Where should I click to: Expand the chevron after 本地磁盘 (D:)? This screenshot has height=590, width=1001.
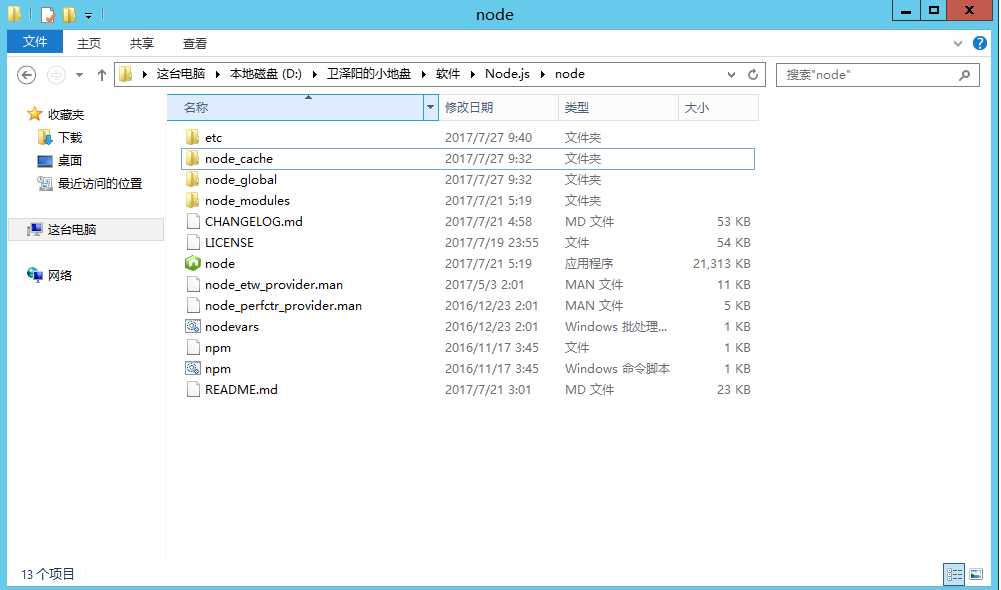click(315, 74)
